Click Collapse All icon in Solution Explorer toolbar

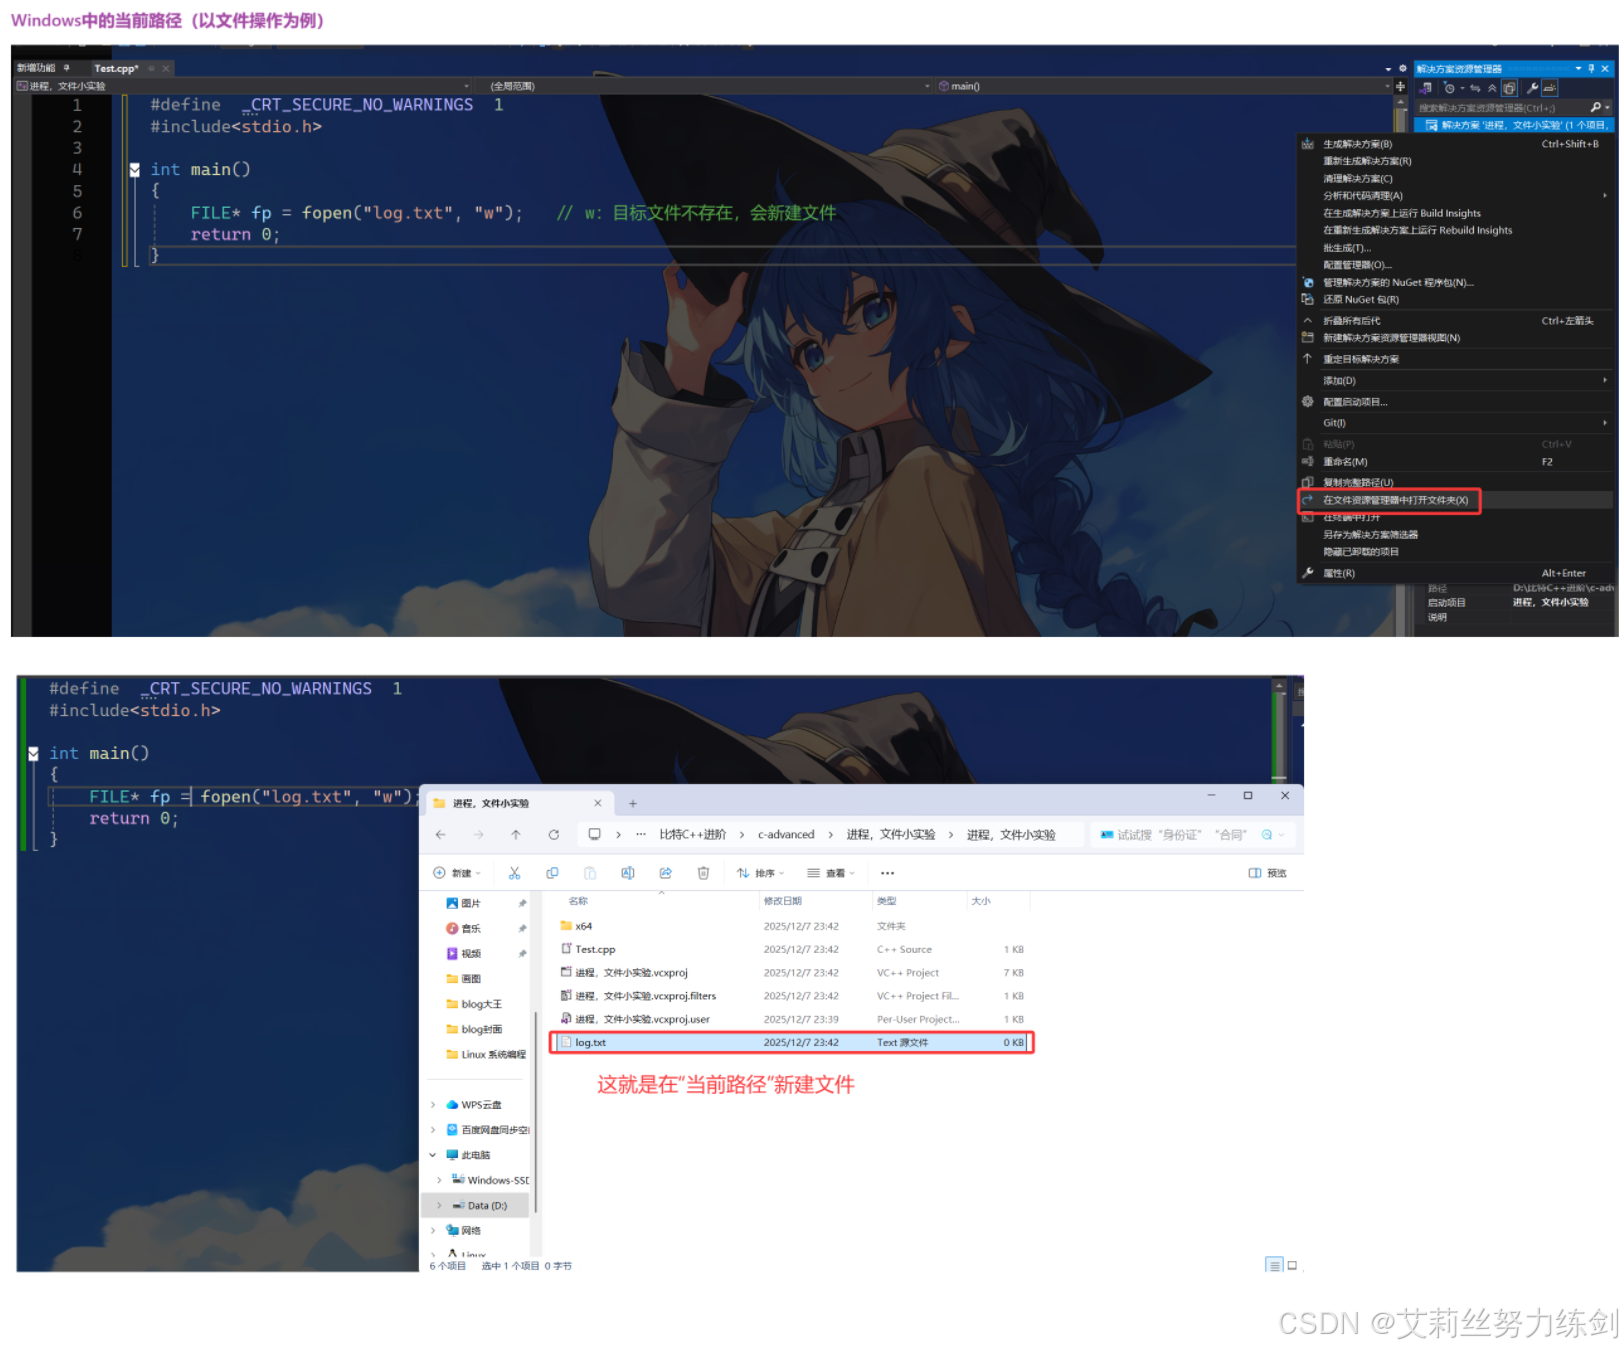point(1492,88)
